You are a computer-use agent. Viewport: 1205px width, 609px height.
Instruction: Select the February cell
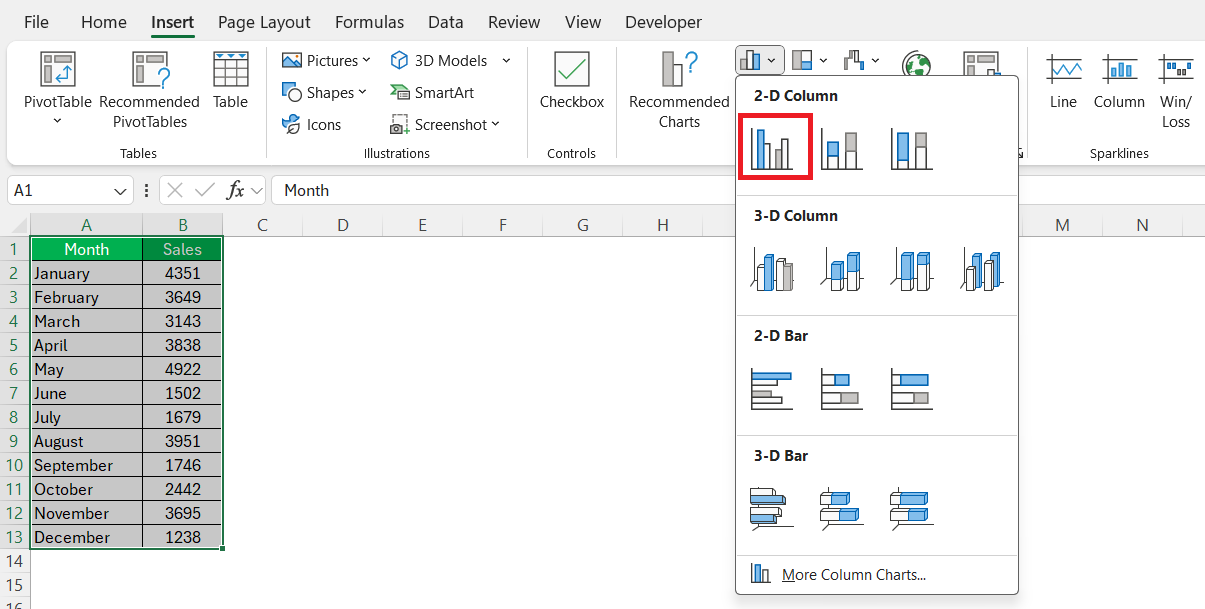tap(86, 297)
